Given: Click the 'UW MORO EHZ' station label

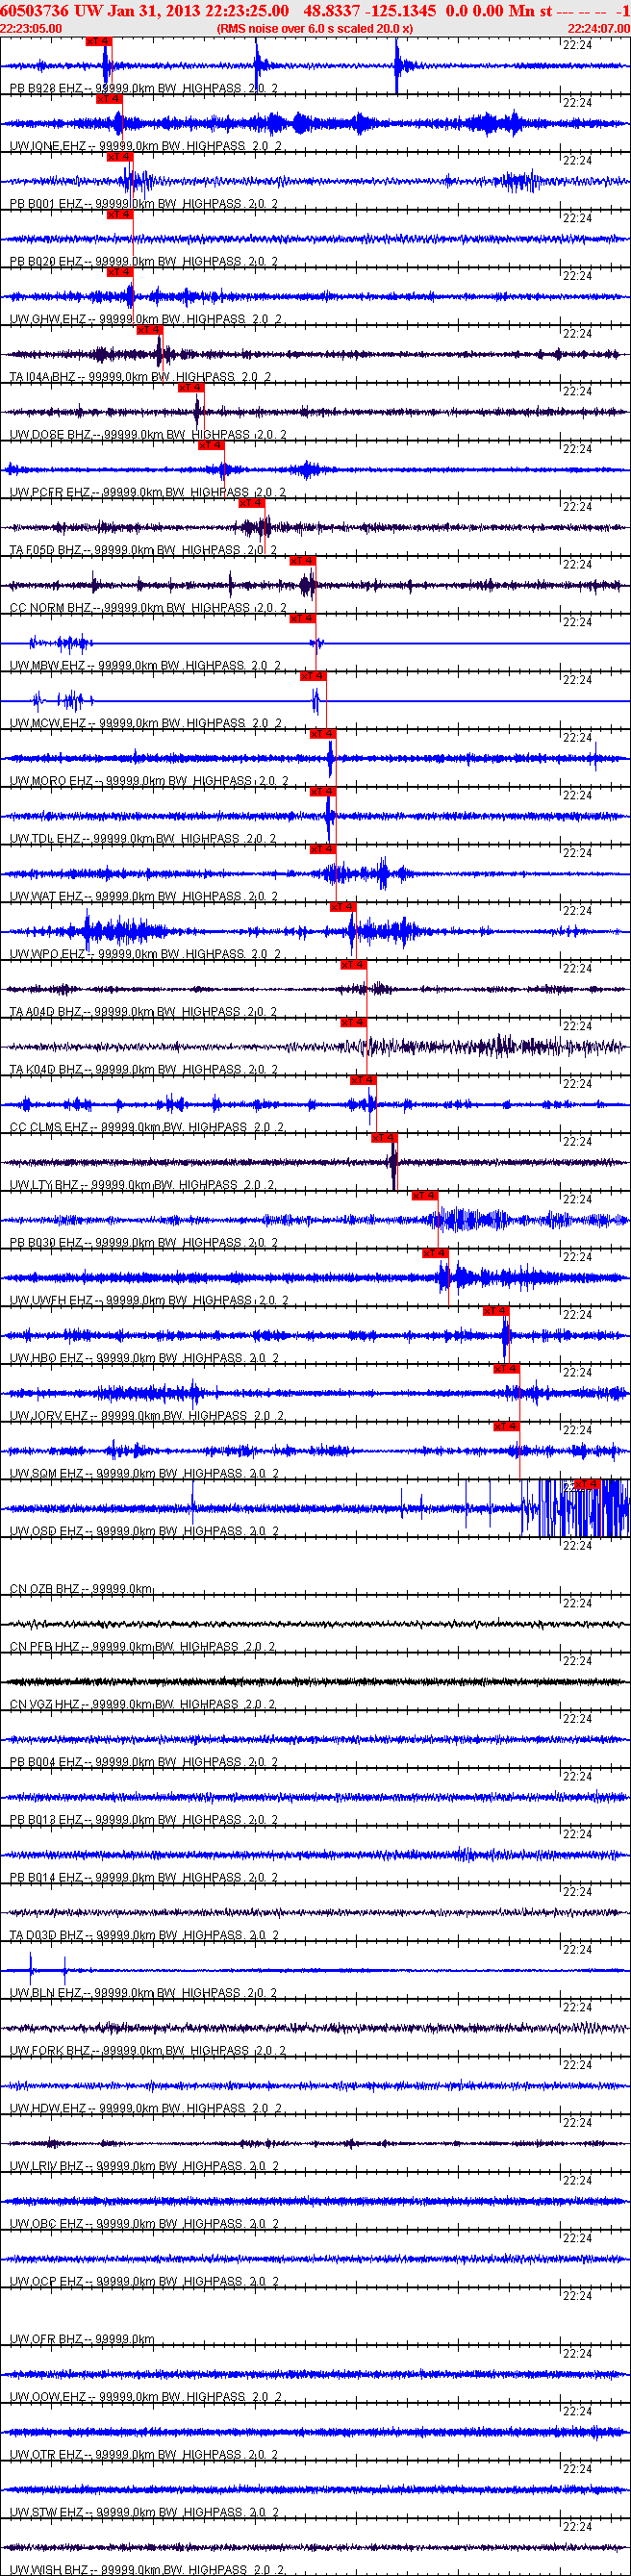Looking at the screenshot, I should coord(52,781).
